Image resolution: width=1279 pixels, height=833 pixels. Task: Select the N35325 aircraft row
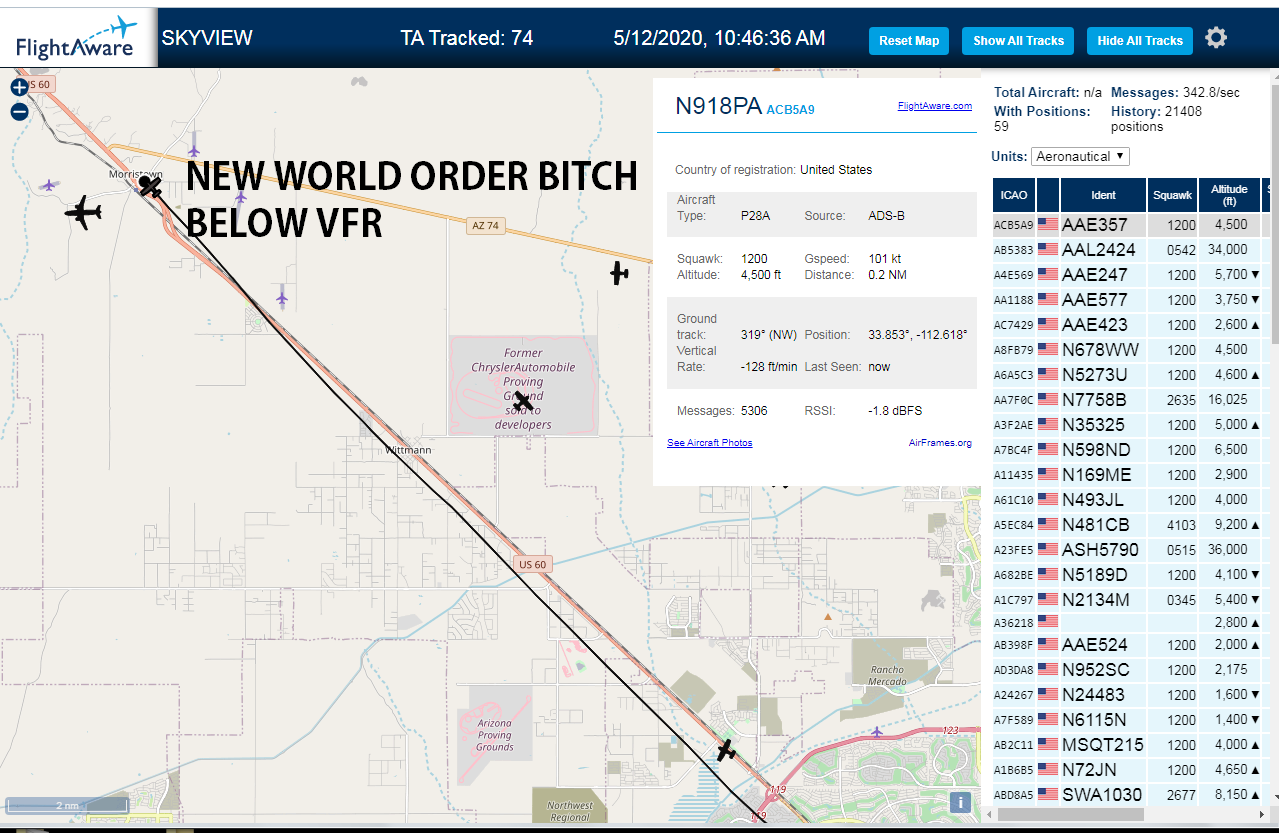(1131, 425)
